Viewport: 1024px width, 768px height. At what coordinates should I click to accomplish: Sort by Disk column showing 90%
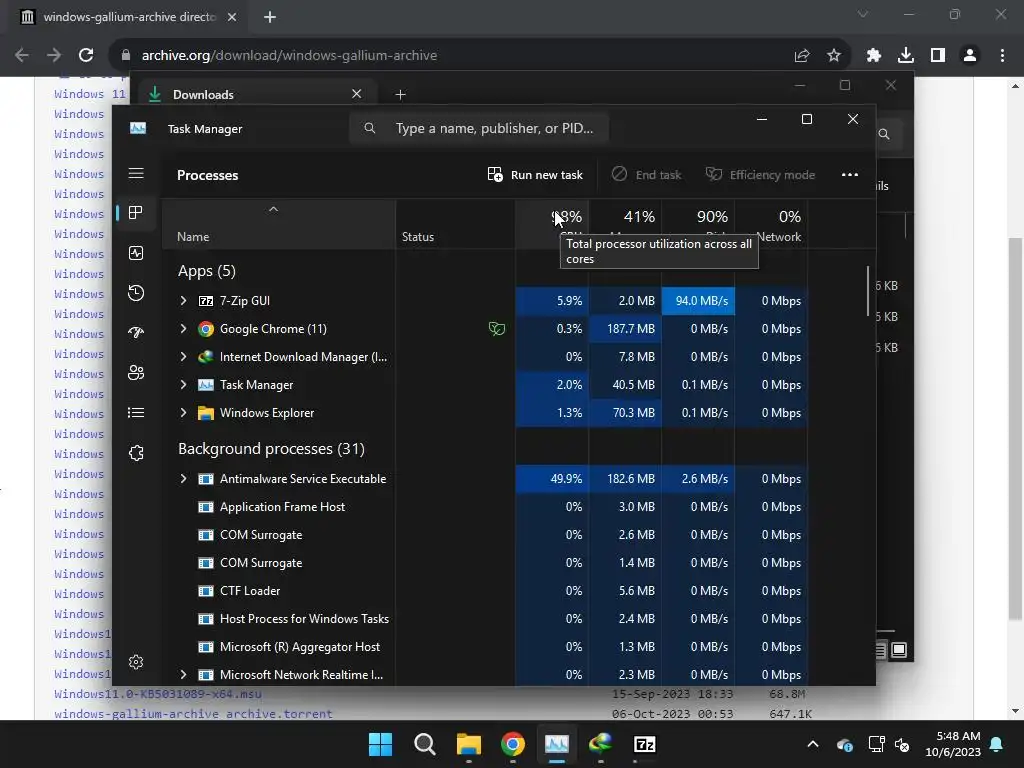pos(698,224)
